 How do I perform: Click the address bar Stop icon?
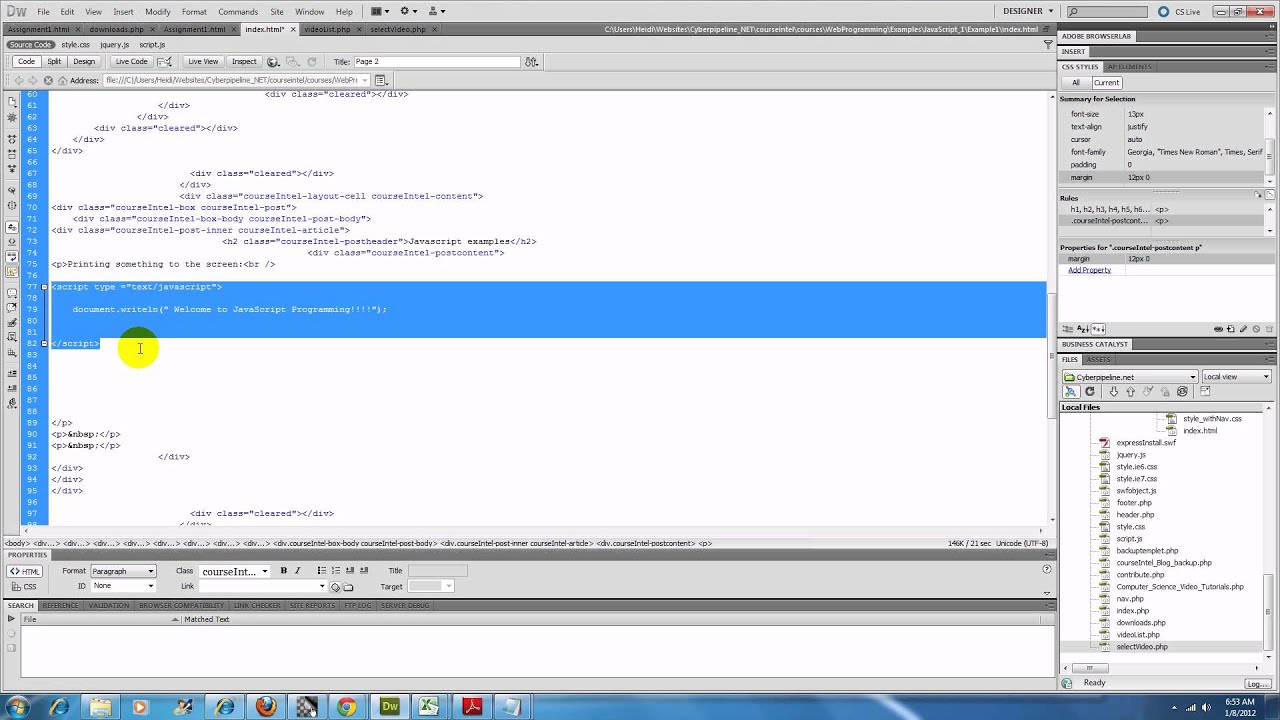click(47, 80)
